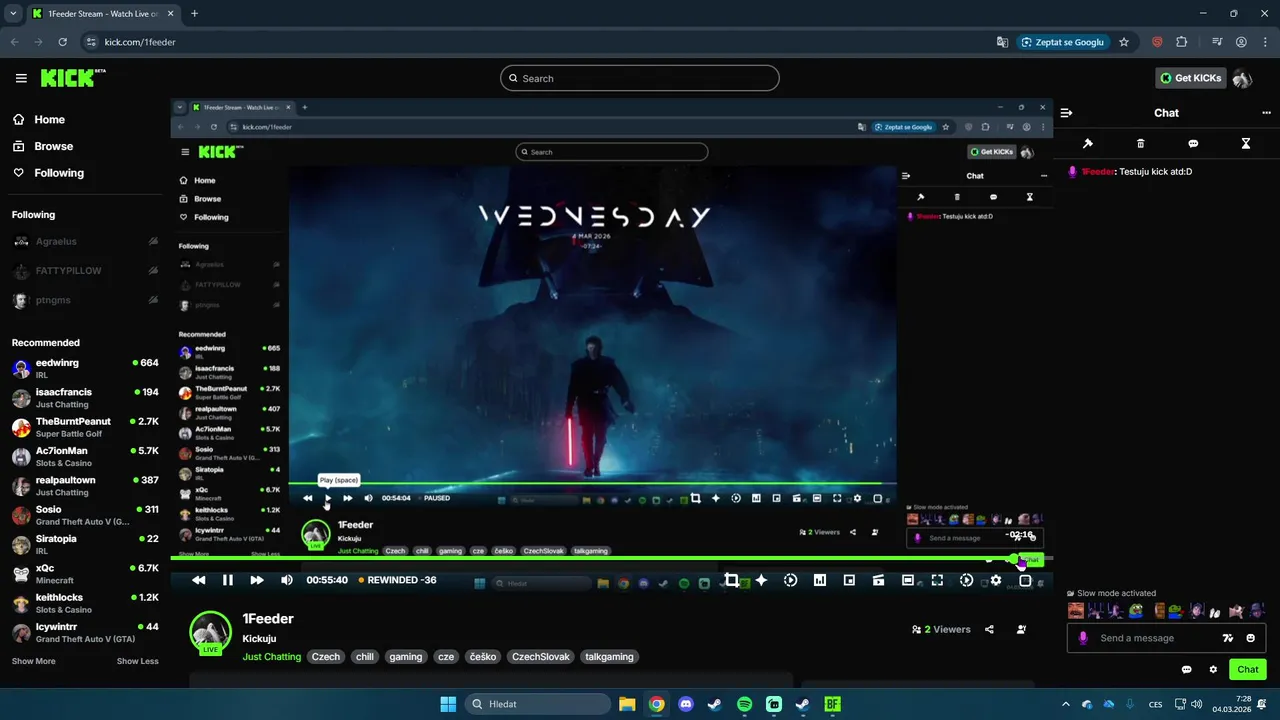This screenshot has width=1280, height=720.
Task: Click the Pepe frog quick emote
Action: (1136, 610)
